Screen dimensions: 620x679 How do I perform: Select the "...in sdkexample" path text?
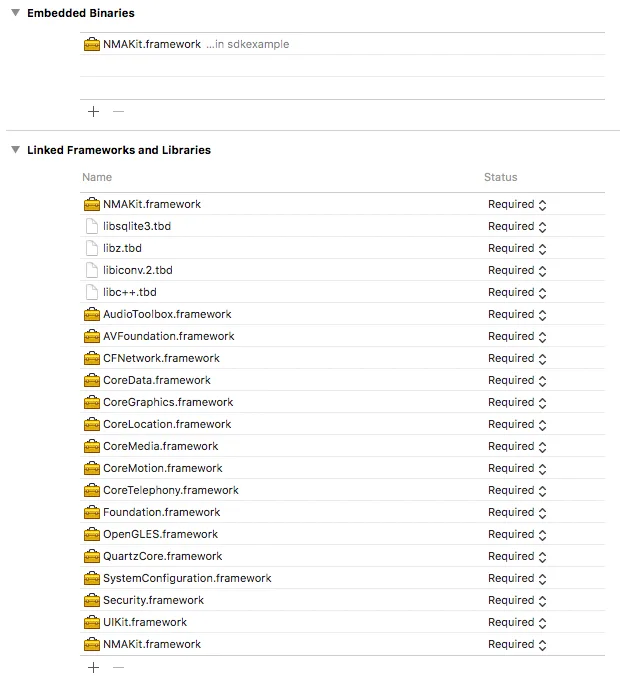tap(247, 44)
